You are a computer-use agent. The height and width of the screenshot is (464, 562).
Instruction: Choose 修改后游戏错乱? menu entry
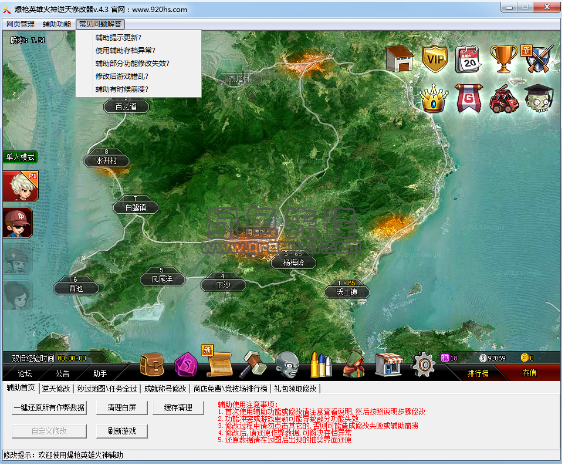[x=122, y=76]
